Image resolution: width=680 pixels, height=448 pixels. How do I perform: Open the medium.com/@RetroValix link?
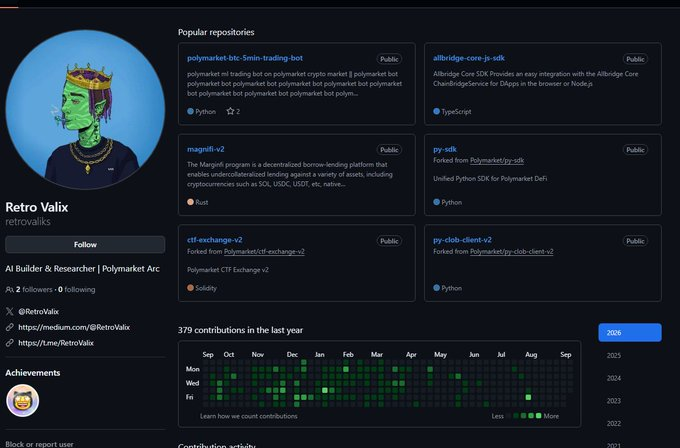click(x=74, y=327)
